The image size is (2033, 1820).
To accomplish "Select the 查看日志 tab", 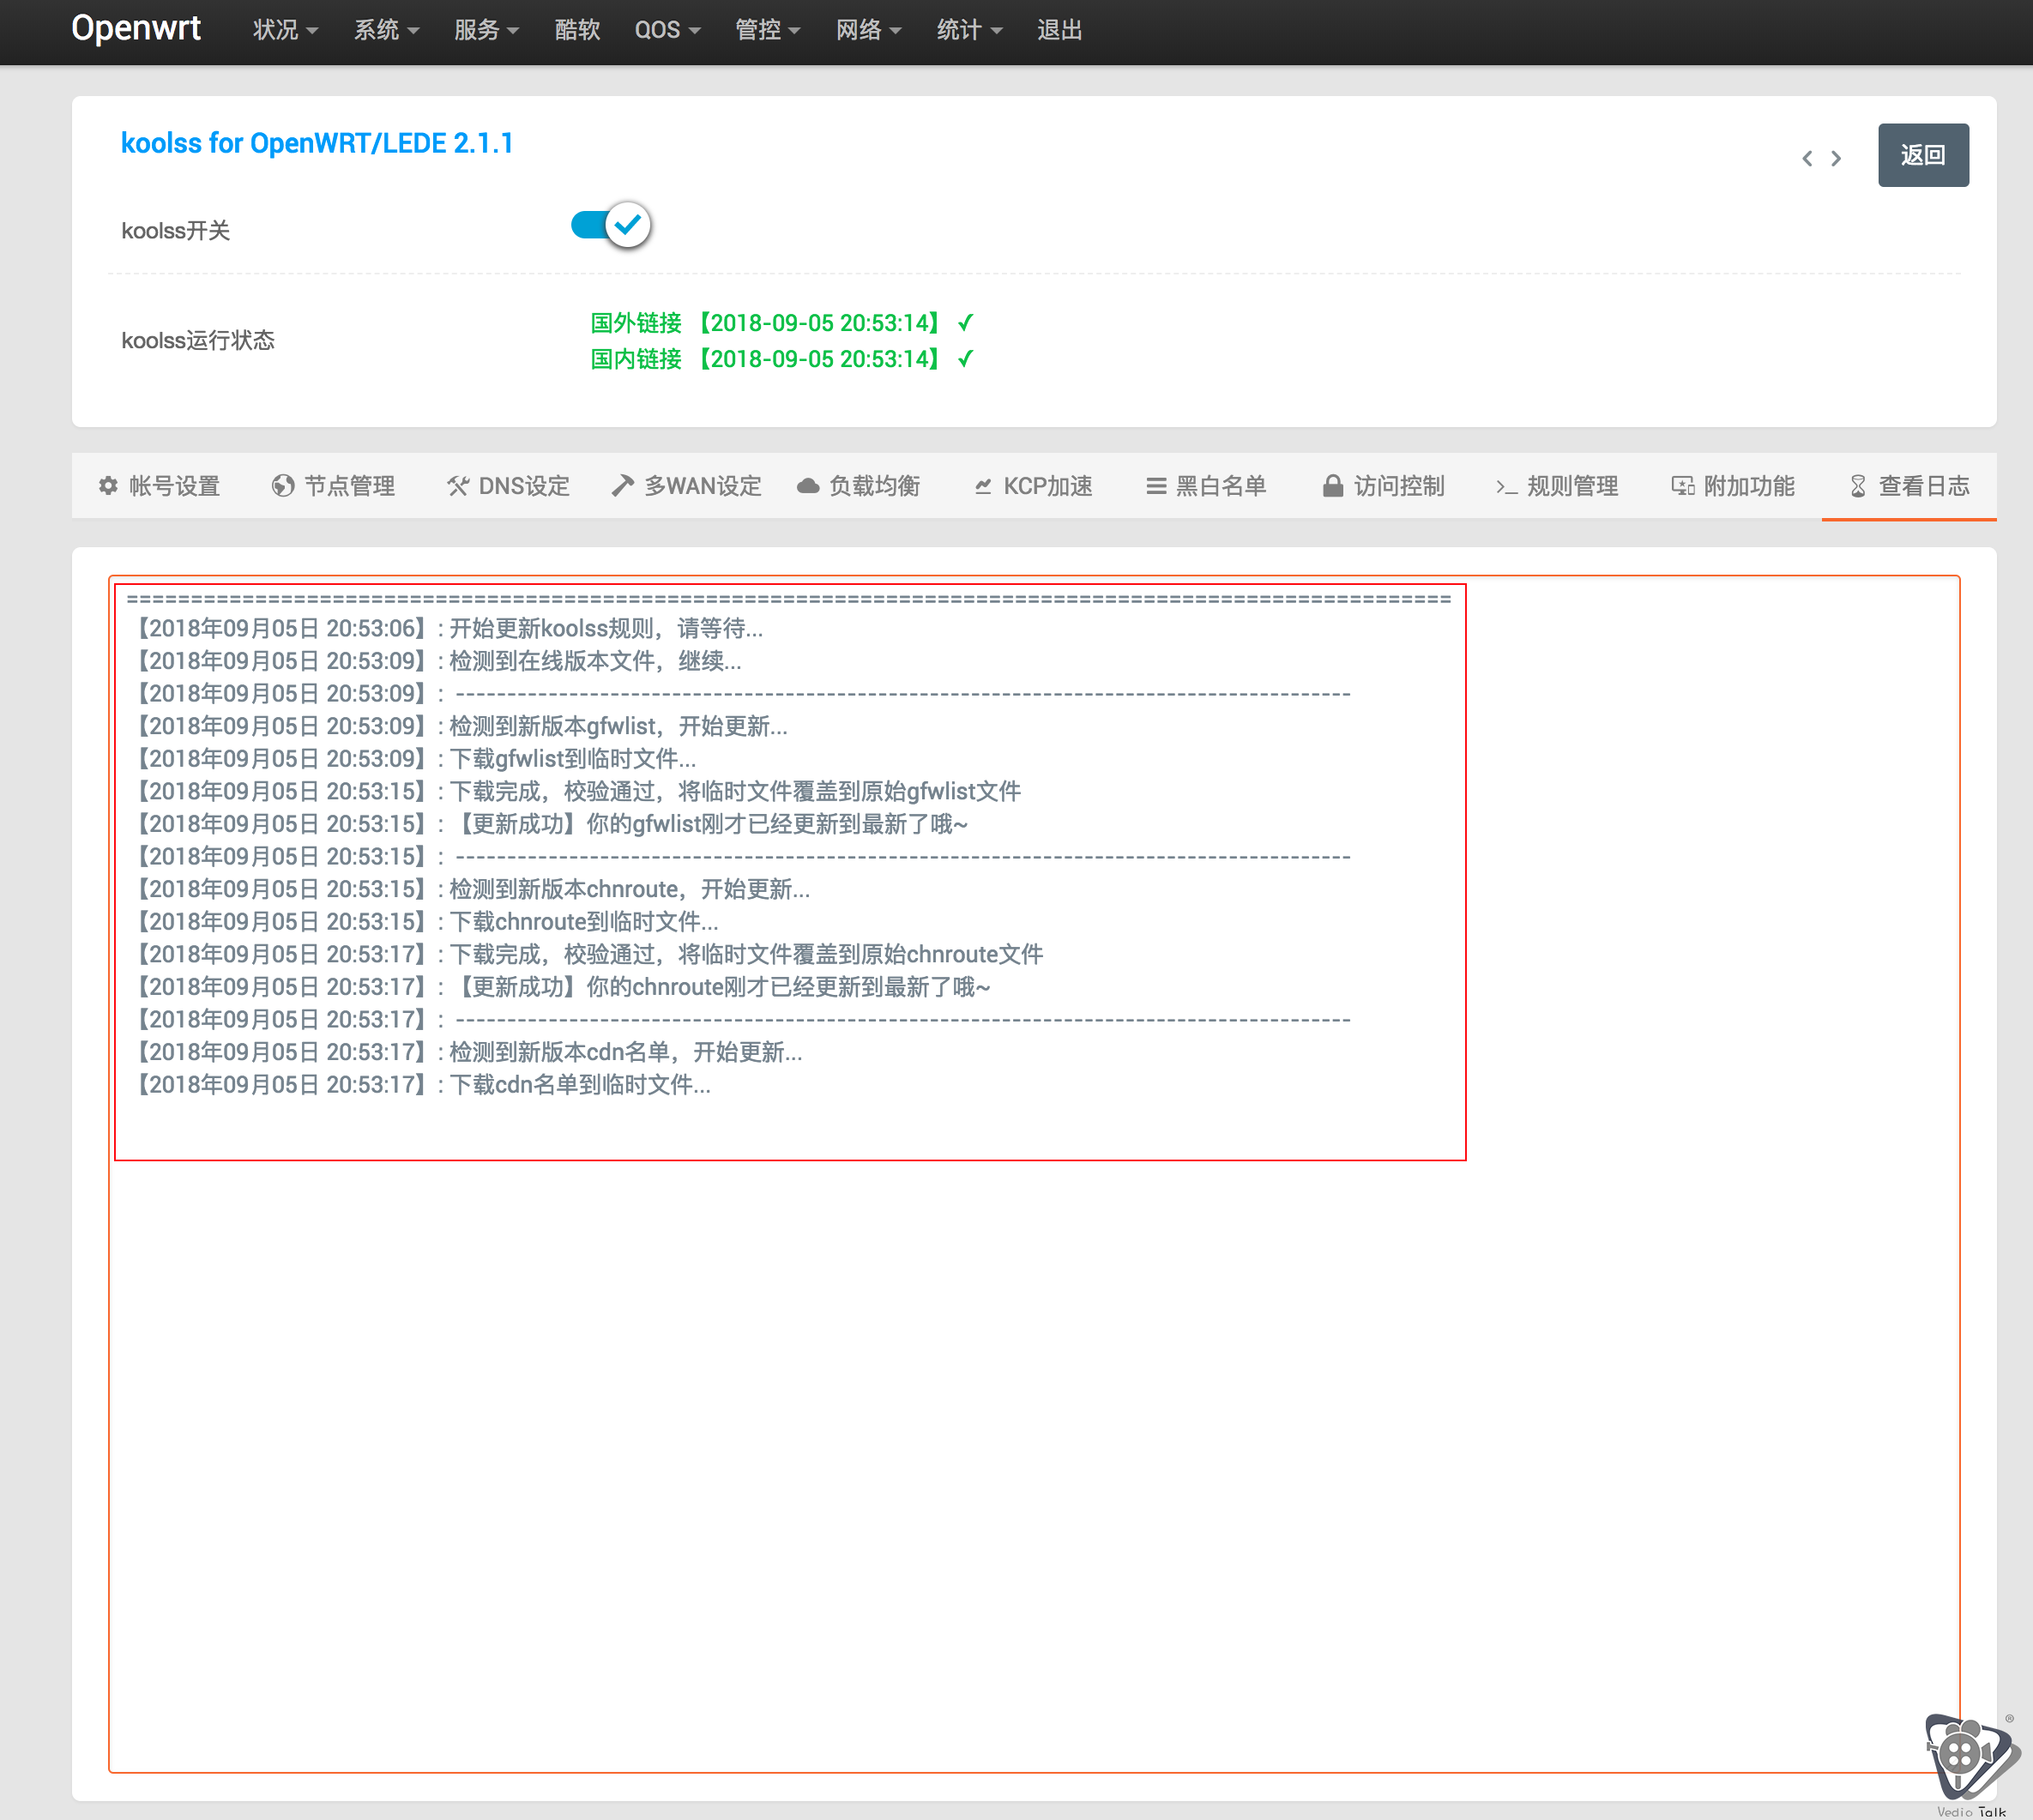I will (x=1909, y=486).
